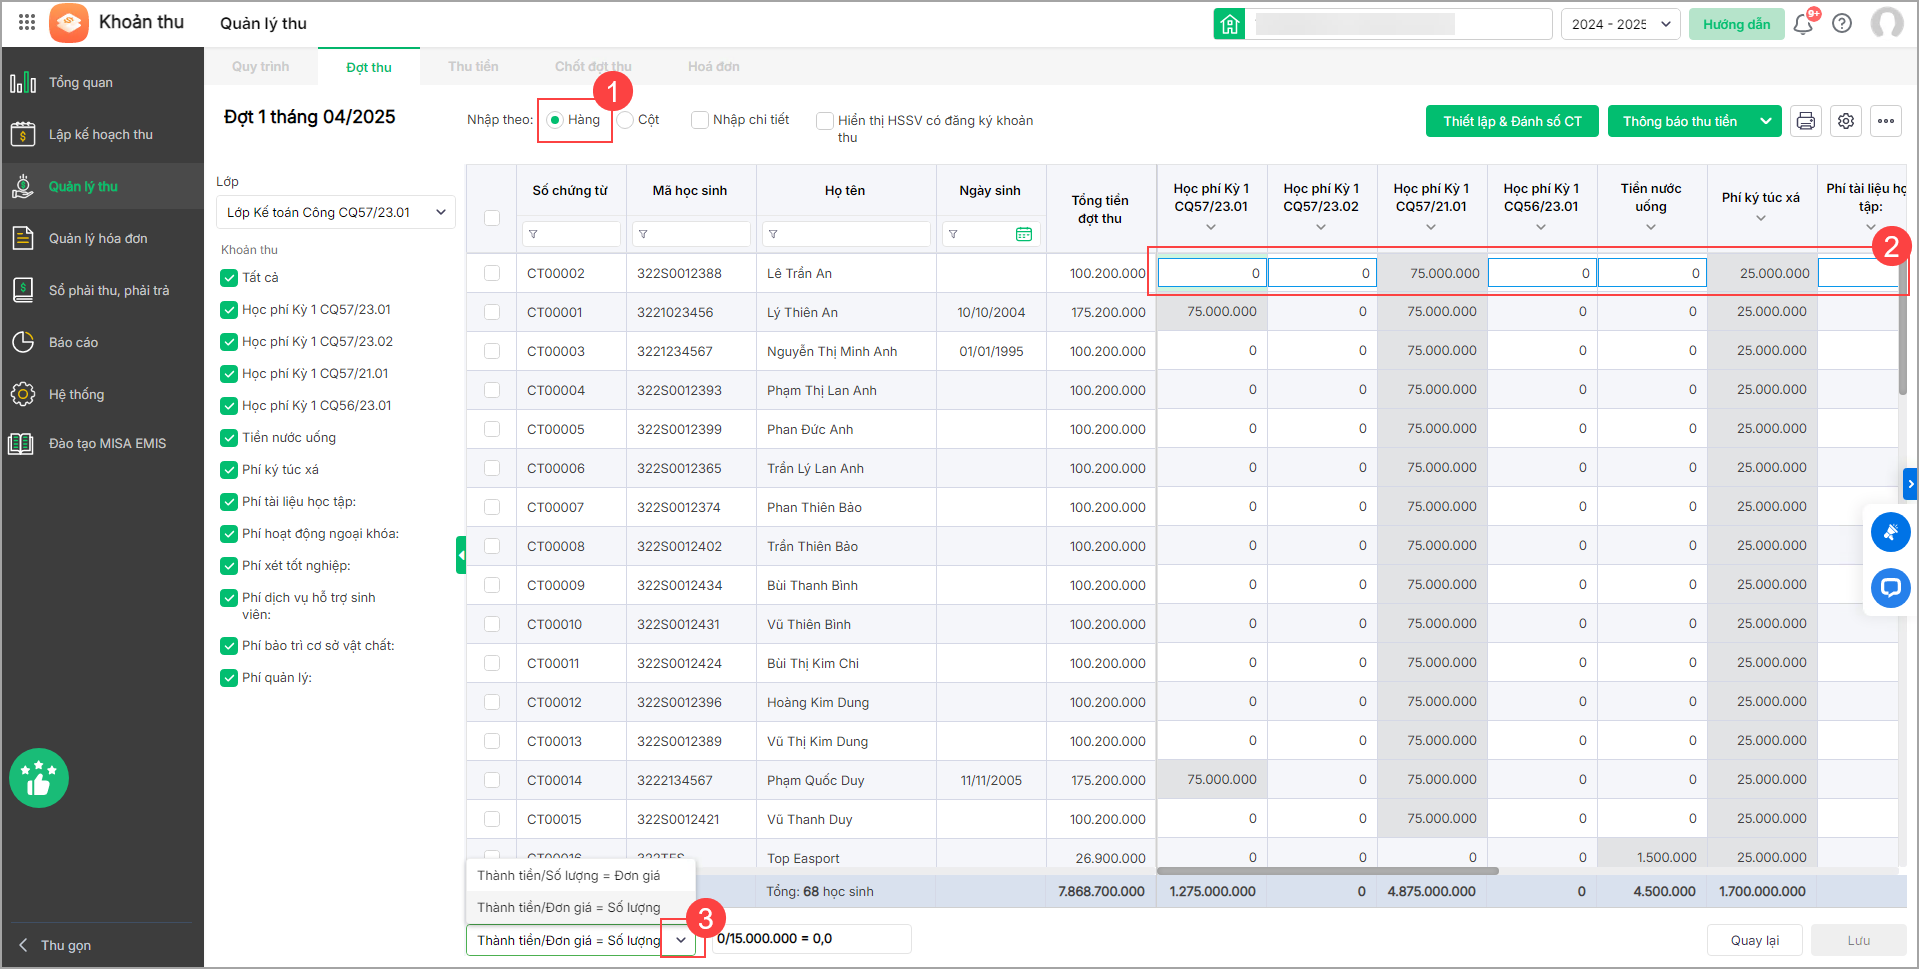1919x969 pixels.
Task: Expand the Thông báo thu tiền dropdown arrow
Action: click(x=1766, y=121)
